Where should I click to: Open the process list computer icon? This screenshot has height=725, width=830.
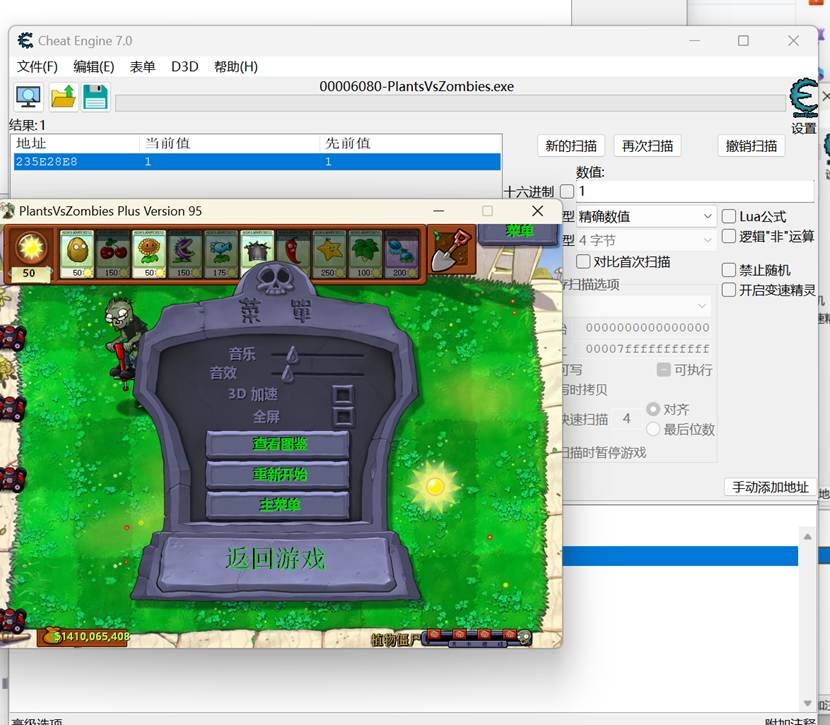click(28, 97)
